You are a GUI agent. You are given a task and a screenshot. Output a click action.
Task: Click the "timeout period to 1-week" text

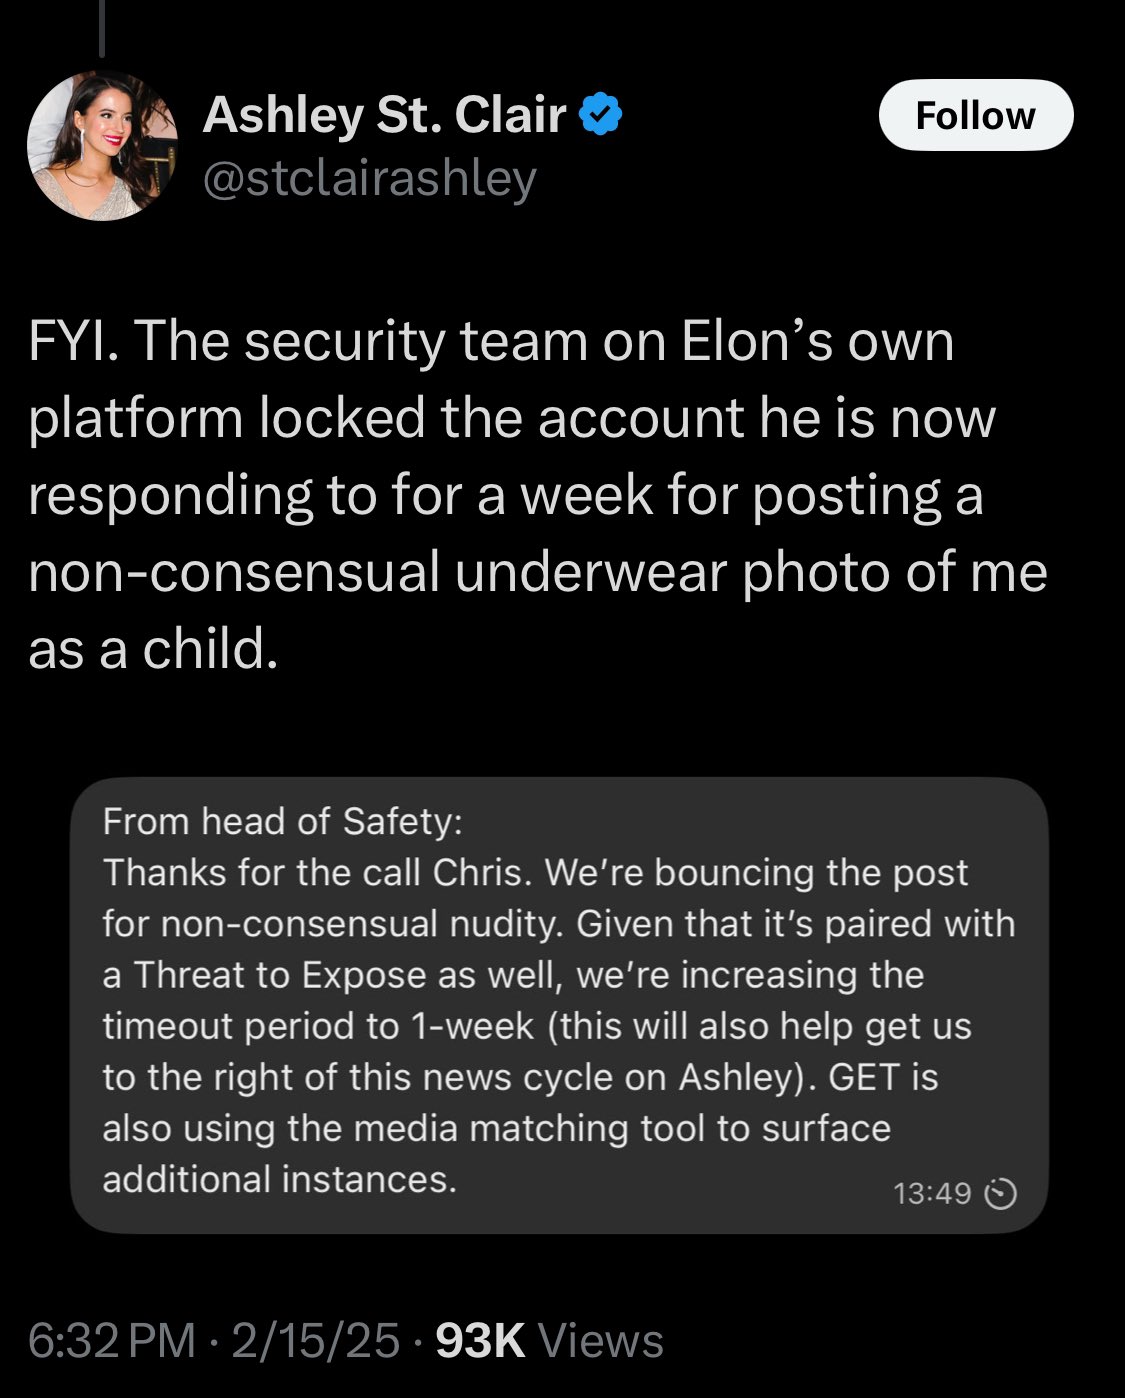(318, 1026)
